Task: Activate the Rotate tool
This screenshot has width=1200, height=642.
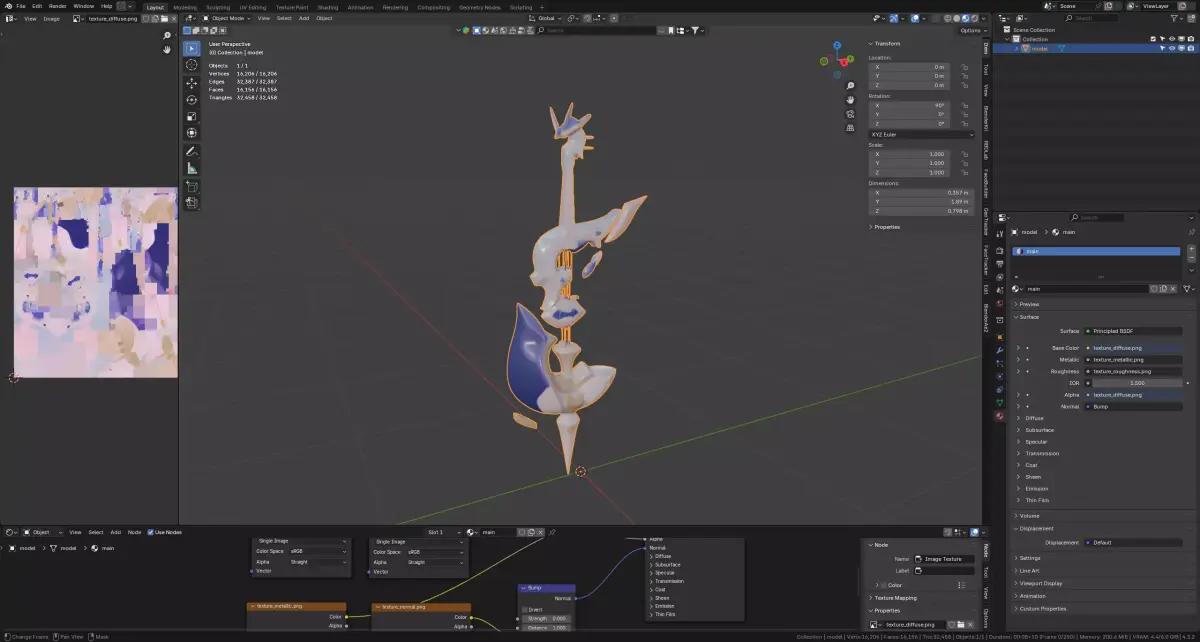Action: 192,100
